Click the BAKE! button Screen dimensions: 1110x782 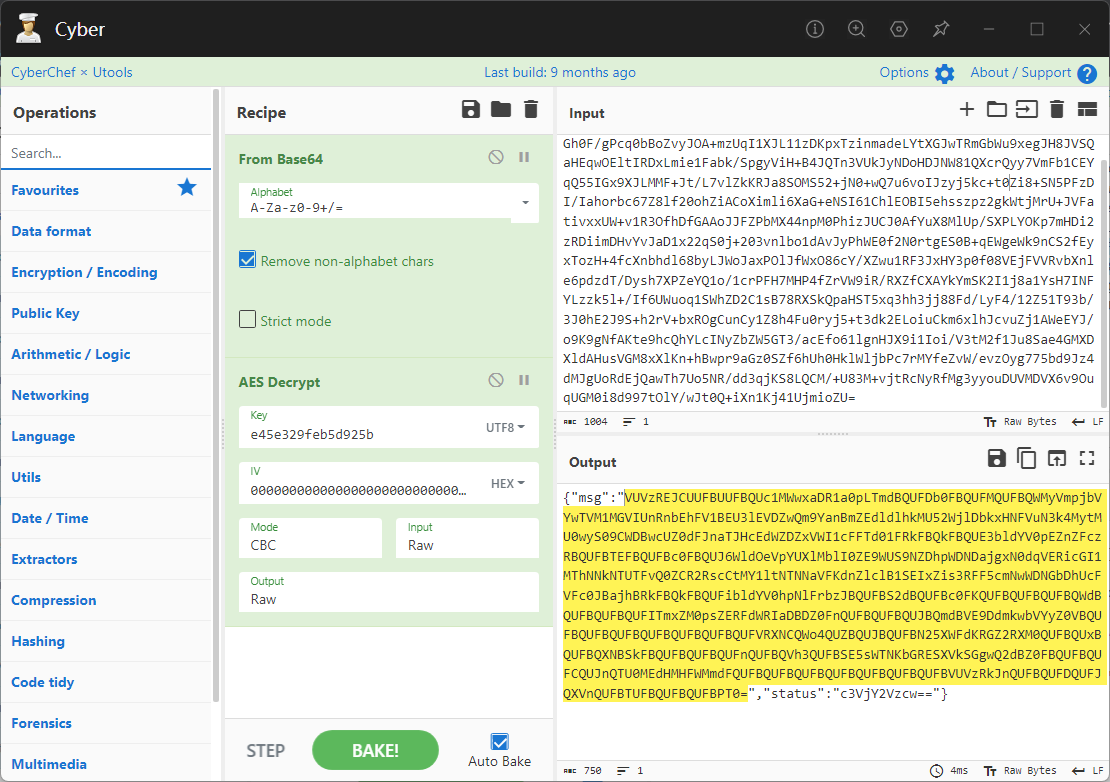point(375,750)
